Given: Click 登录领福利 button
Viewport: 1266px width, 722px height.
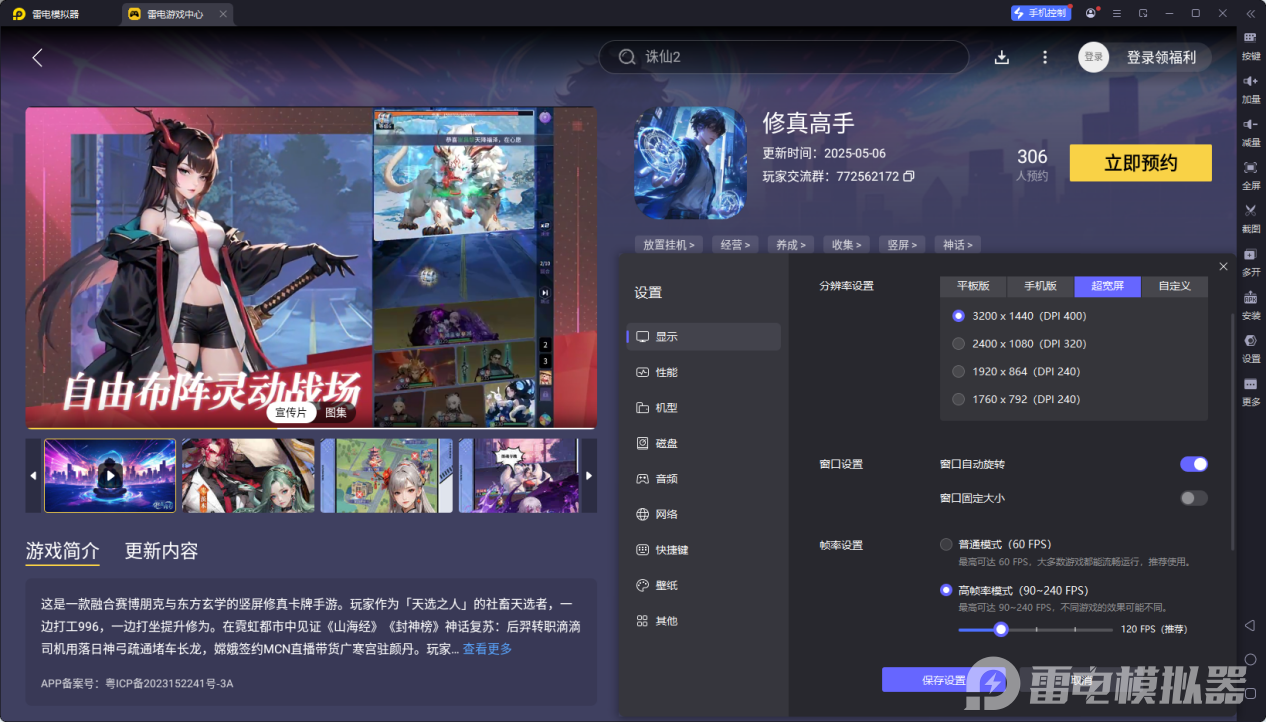Looking at the screenshot, I should click(x=1160, y=57).
